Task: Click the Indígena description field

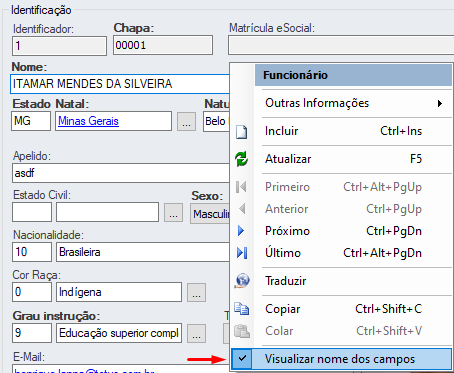Action: click(x=119, y=292)
